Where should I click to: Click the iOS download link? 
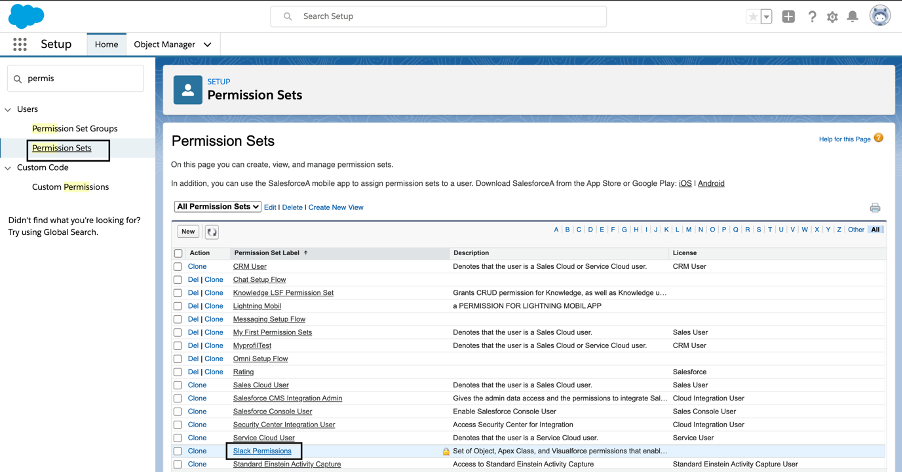coord(685,183)
